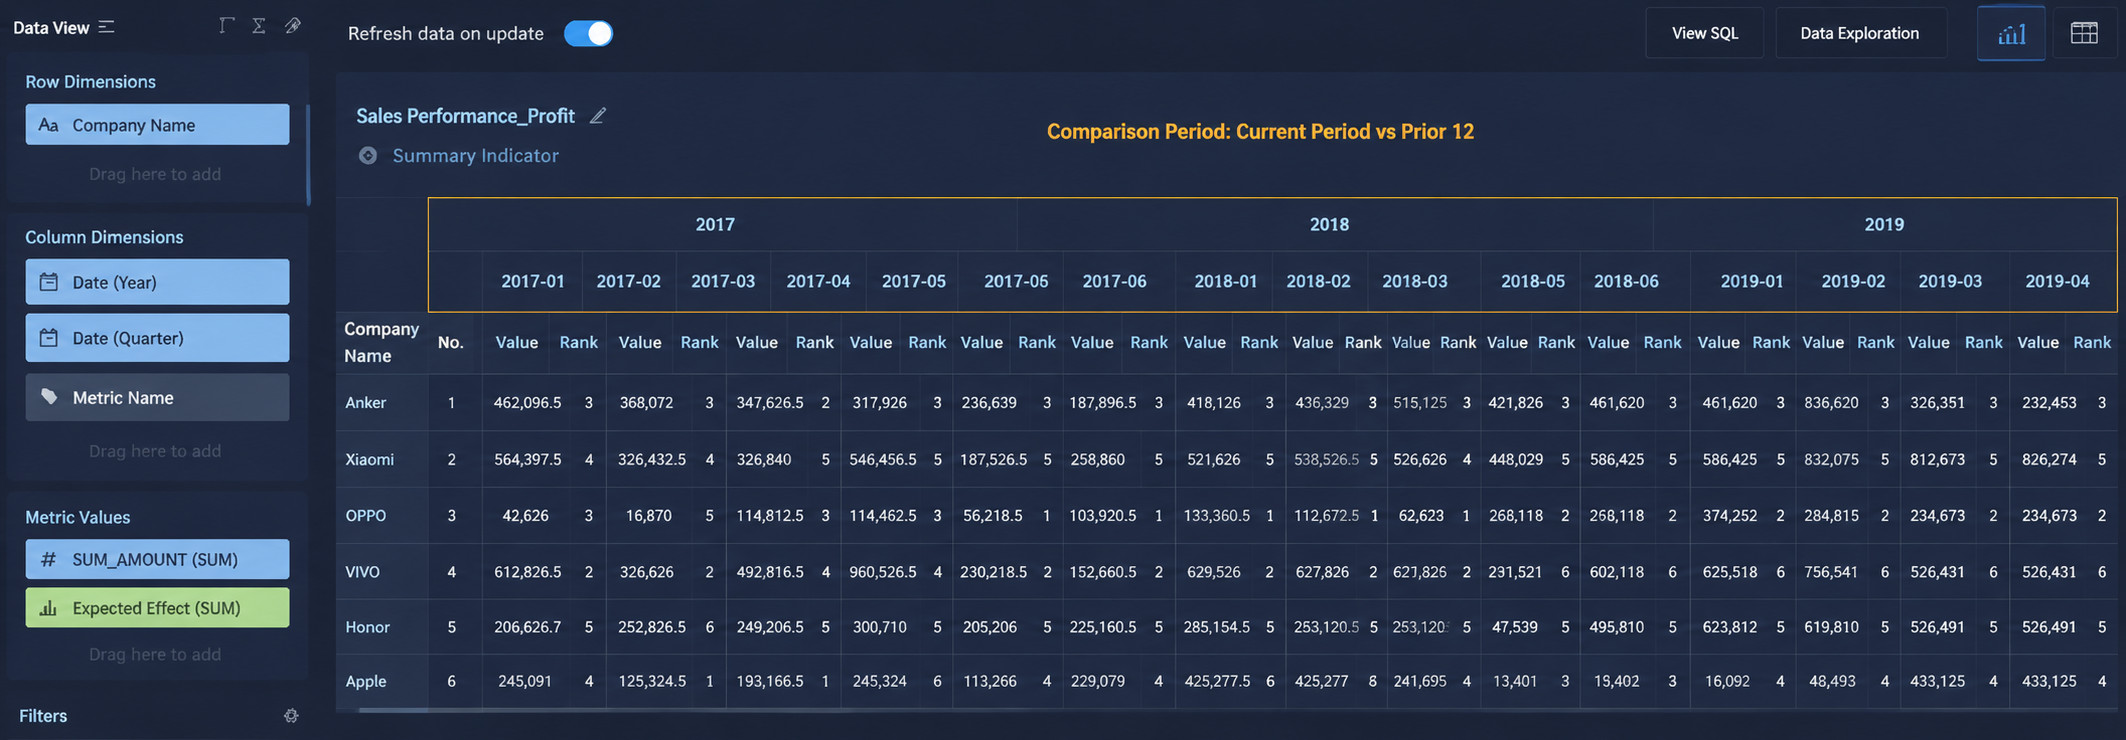Select Company Name row dimension
The width and height of the screenshot is (2126, 740).
[x=157, y=125]
